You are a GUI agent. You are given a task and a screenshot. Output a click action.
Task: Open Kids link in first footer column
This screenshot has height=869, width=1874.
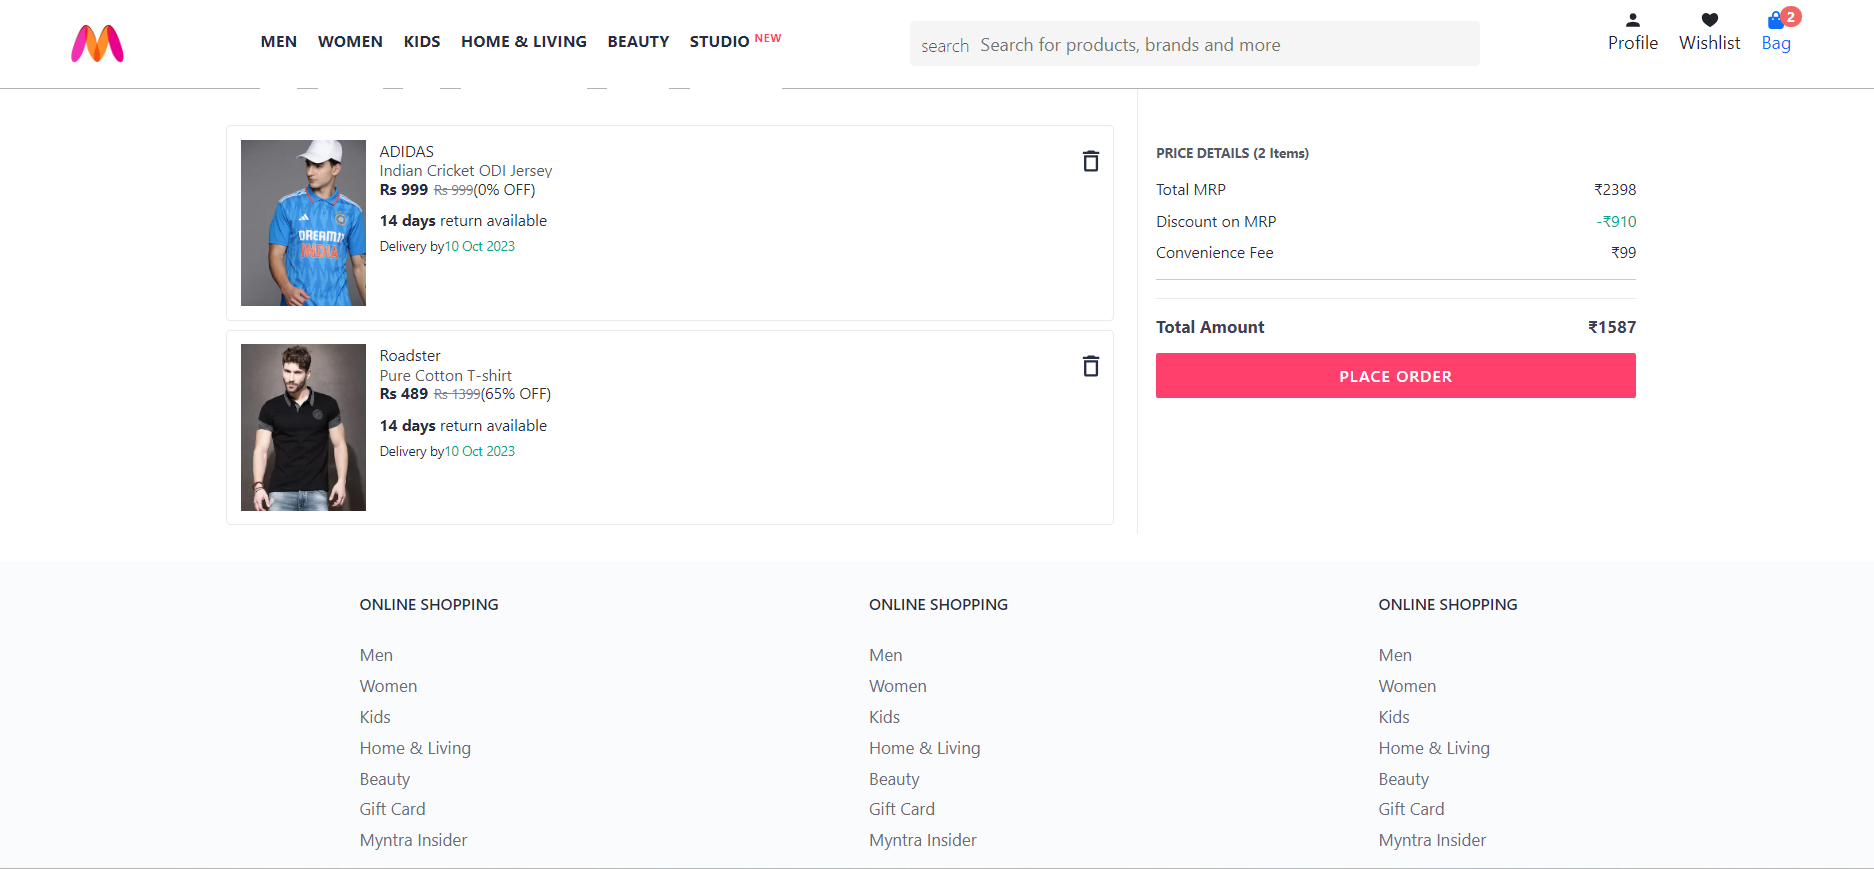pyautogui.click(x=375, y=717)
